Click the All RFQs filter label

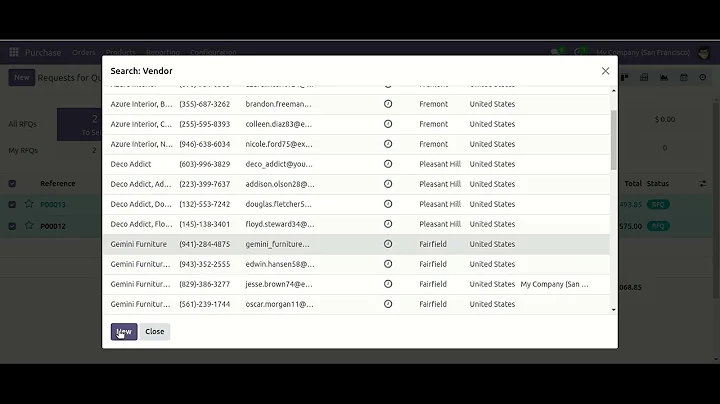click(x=22, y=124)
